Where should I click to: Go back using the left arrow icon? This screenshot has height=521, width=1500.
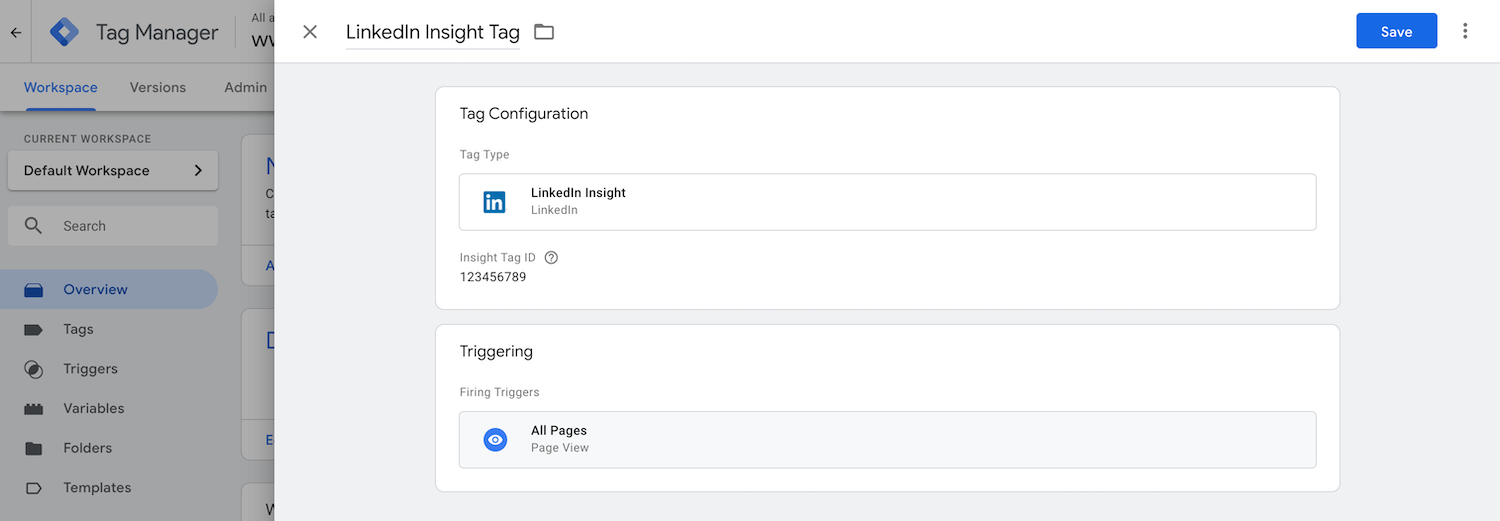point(15,32)
